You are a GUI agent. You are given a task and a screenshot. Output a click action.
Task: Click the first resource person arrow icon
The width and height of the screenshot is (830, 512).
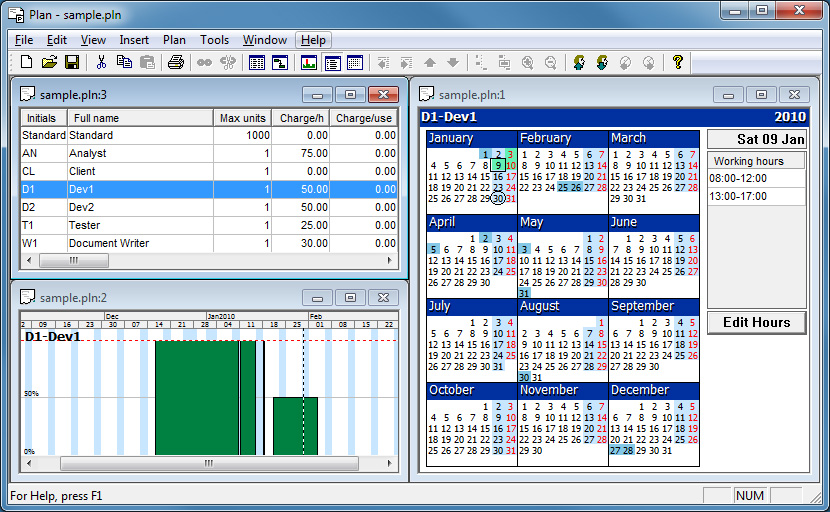pos(579,62)
